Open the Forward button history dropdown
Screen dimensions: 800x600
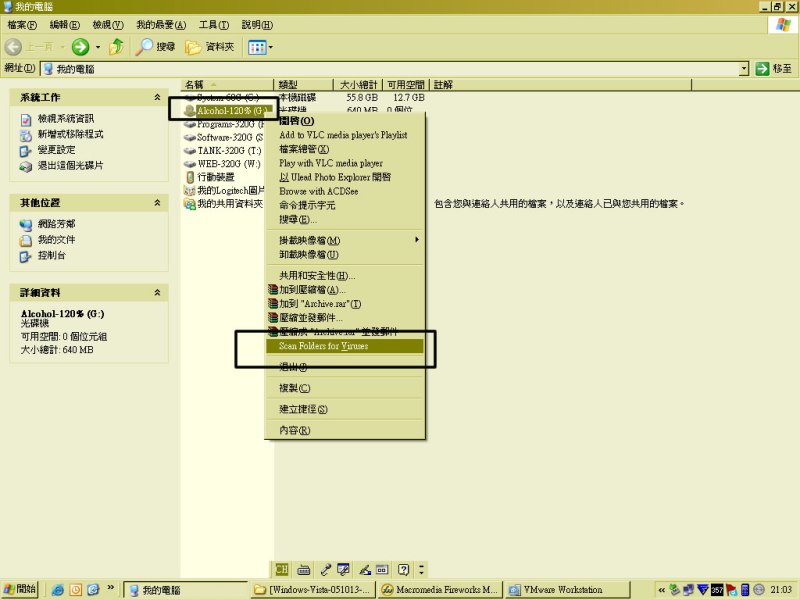tap(98, 47)
